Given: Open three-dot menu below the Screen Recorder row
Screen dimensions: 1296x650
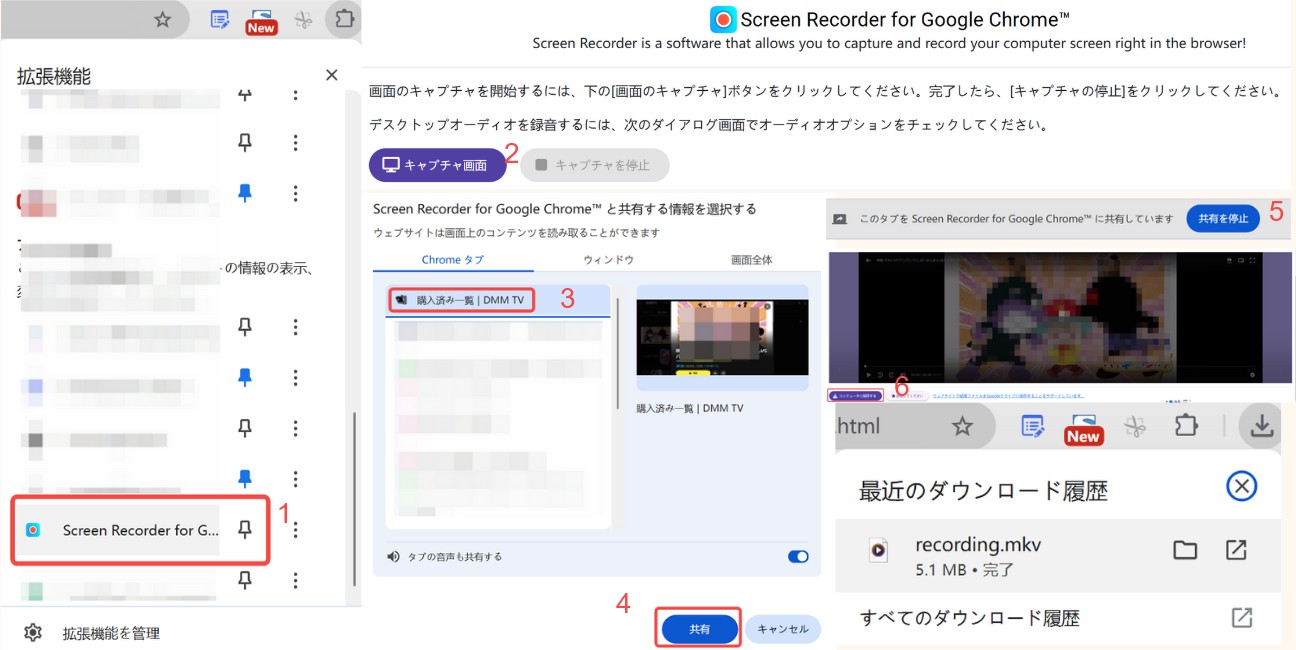Looking at the screenshot, I should (295, 579).
